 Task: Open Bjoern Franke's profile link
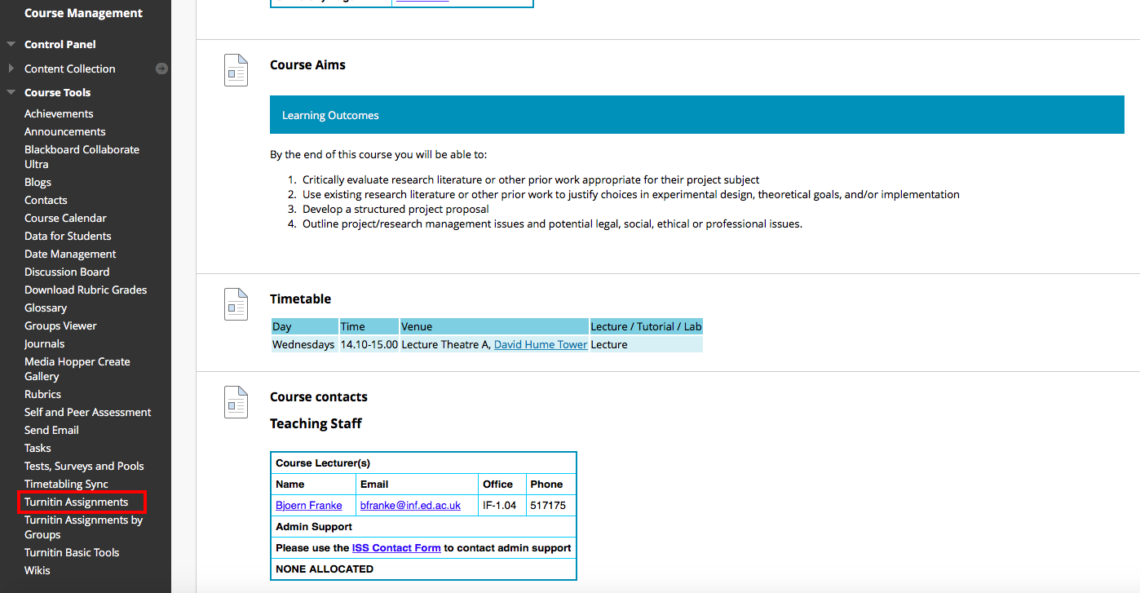tap(308, 505)
